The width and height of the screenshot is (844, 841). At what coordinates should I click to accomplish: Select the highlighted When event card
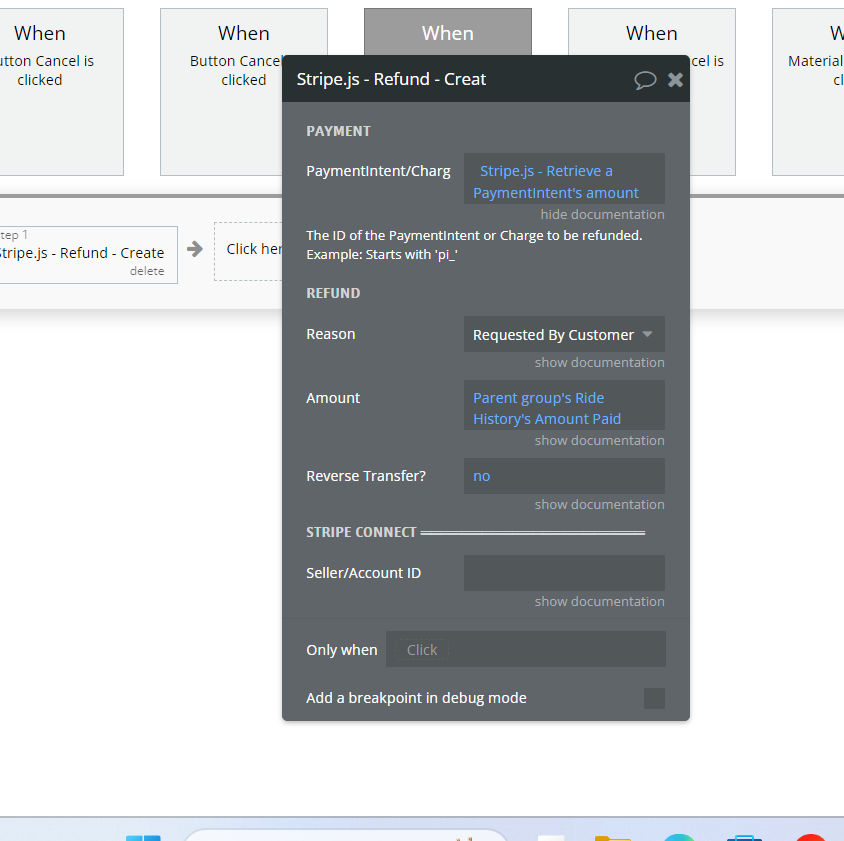[447, 32]
